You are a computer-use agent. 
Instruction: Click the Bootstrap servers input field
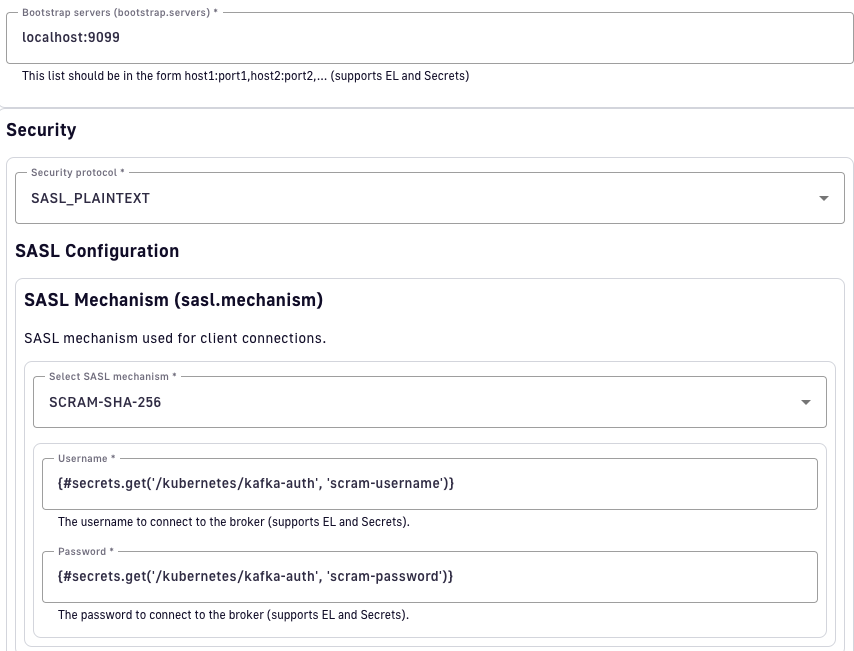pyautogui.click(x=430, y=38)
